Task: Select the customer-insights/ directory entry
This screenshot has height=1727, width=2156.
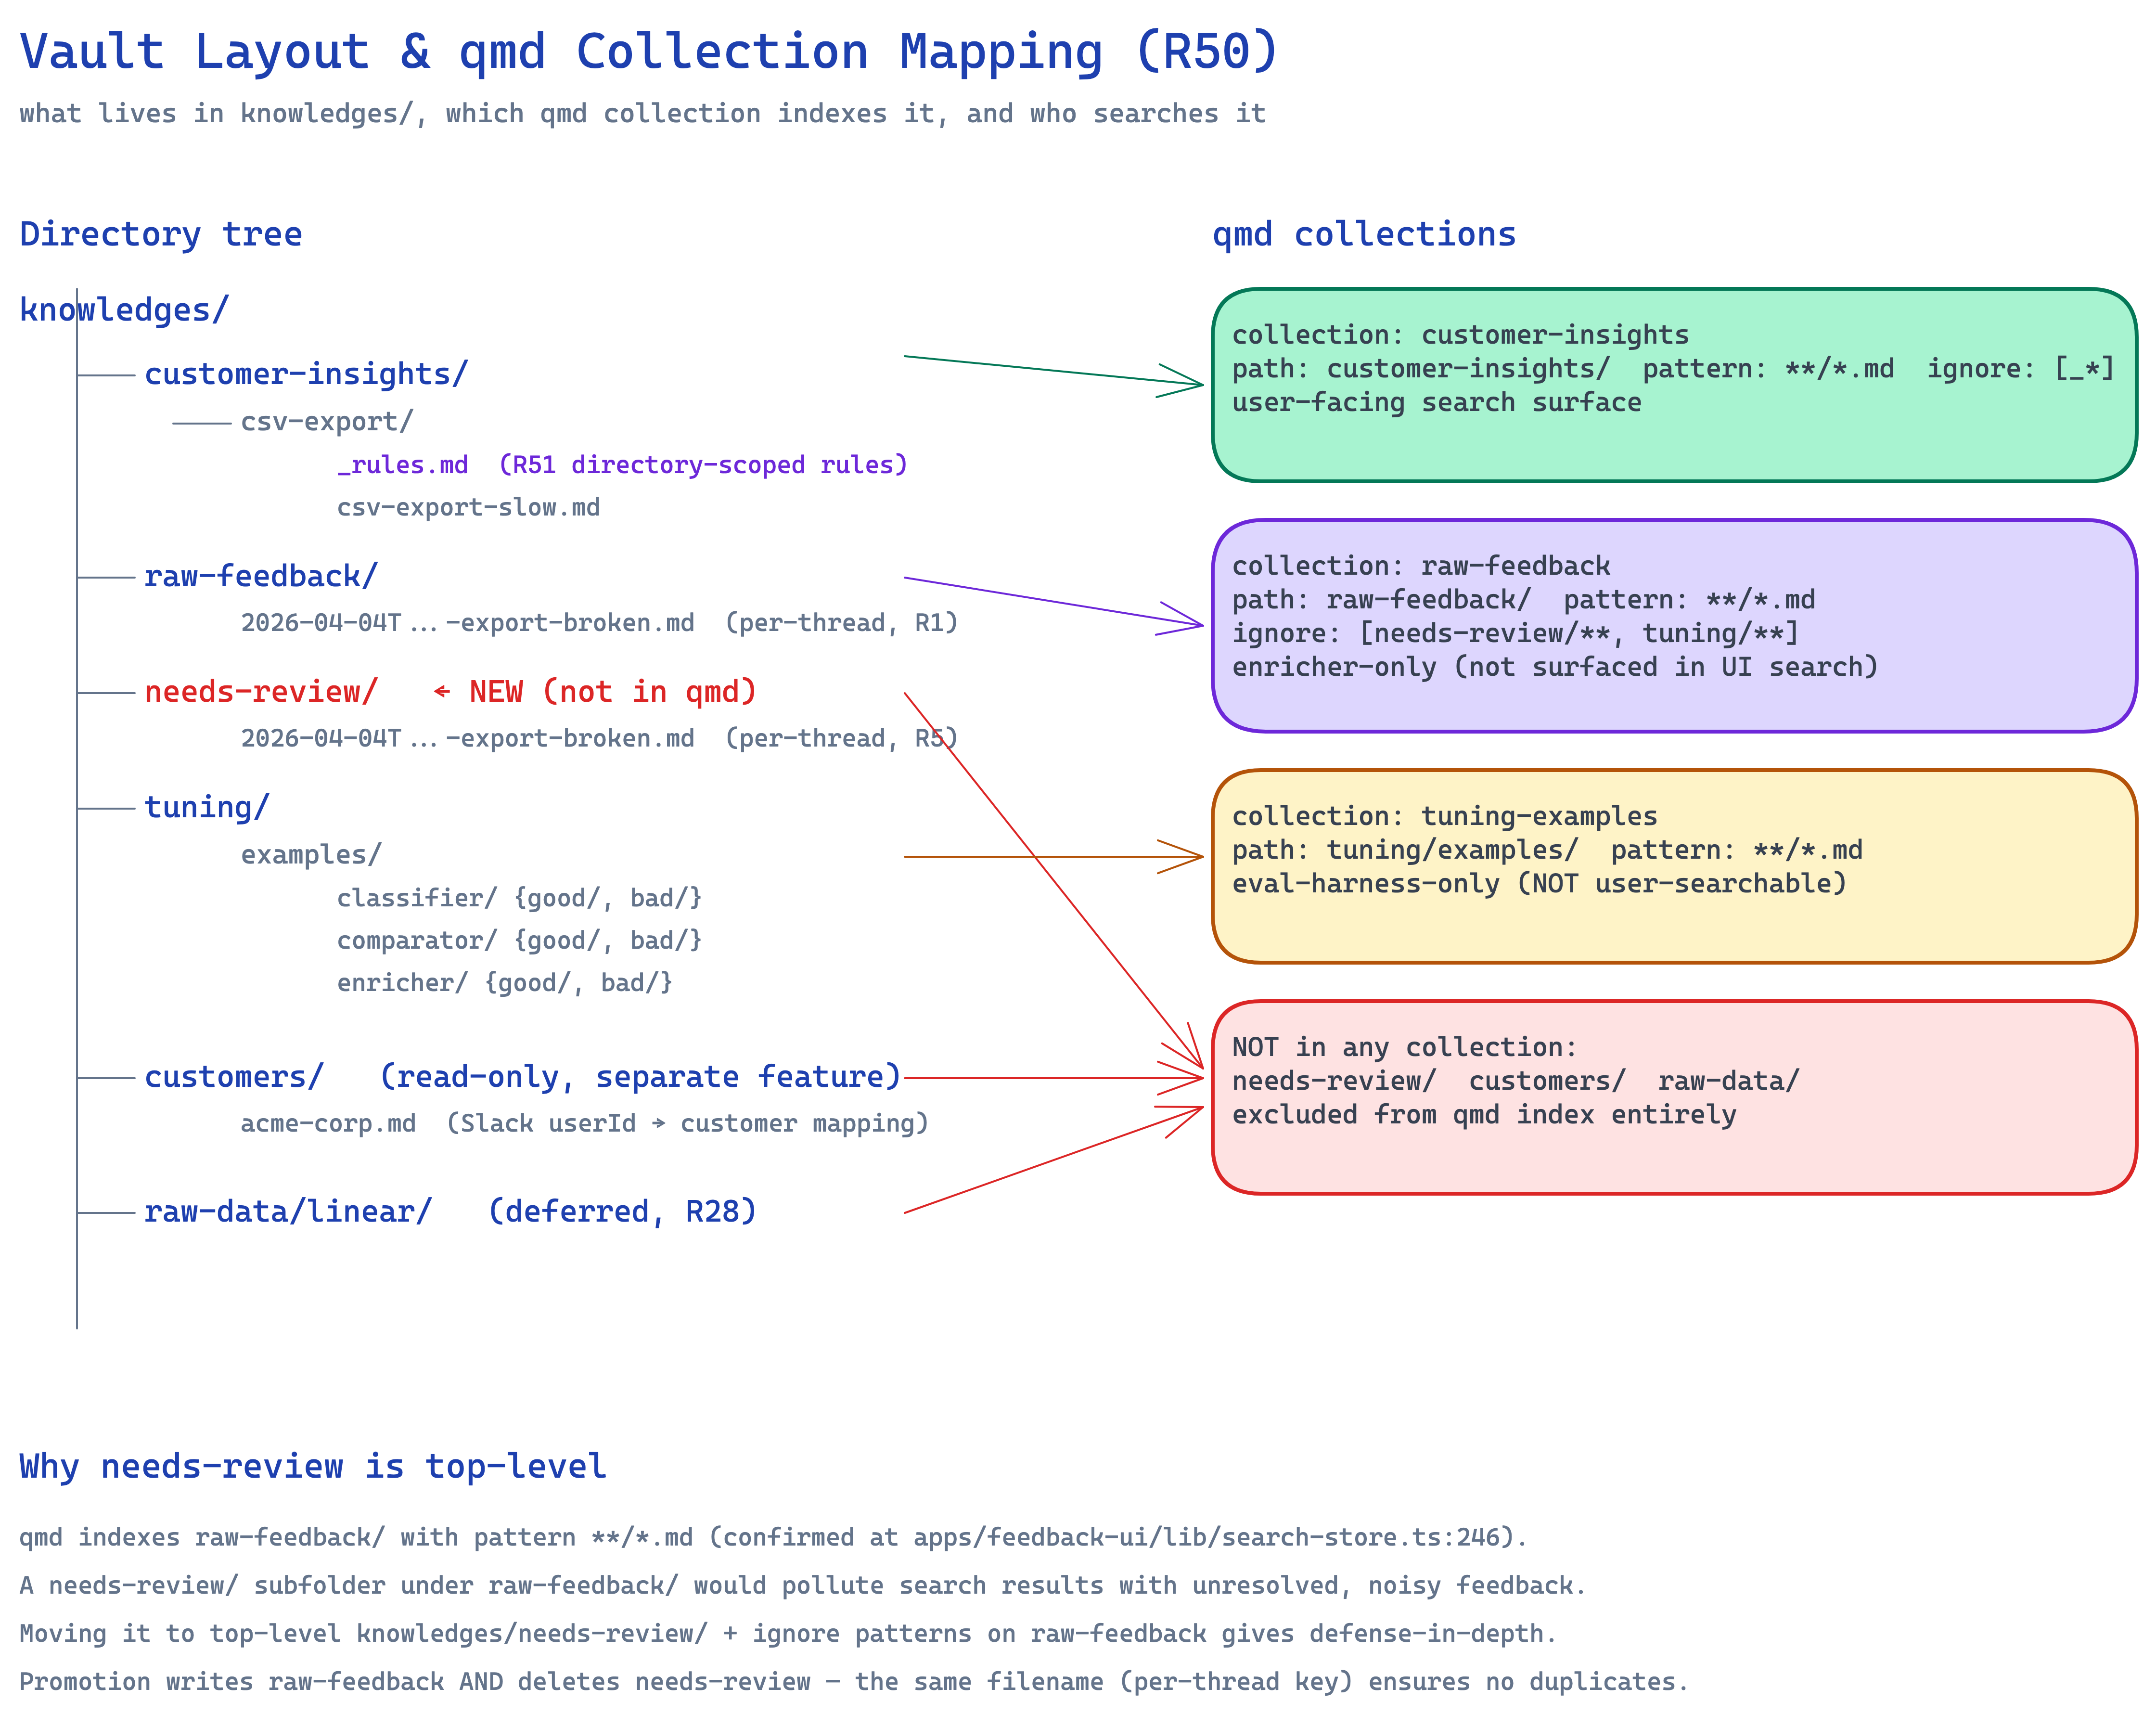Action: [306, 374]
